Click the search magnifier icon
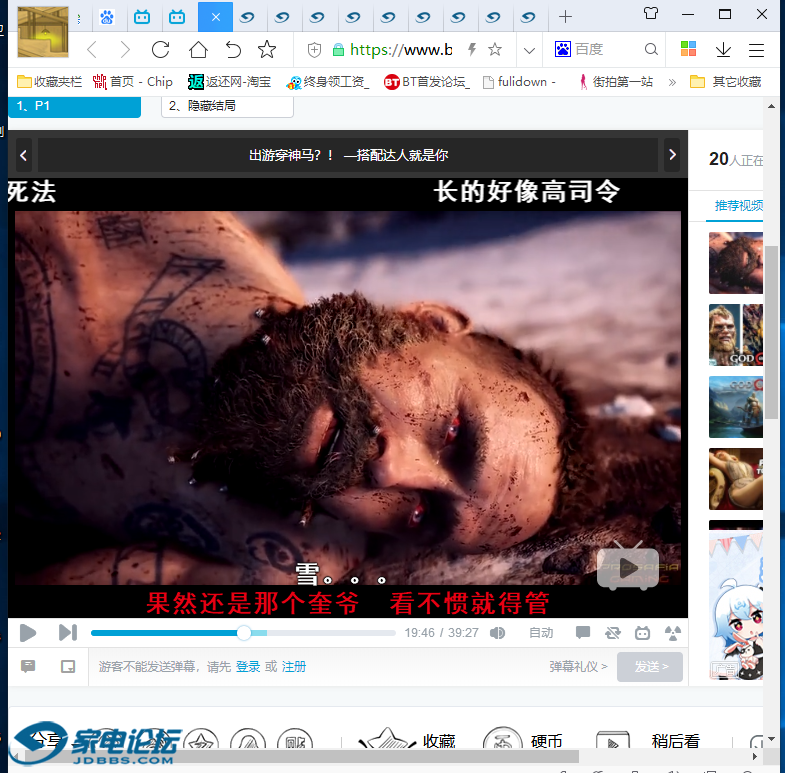 coord(651,49)
